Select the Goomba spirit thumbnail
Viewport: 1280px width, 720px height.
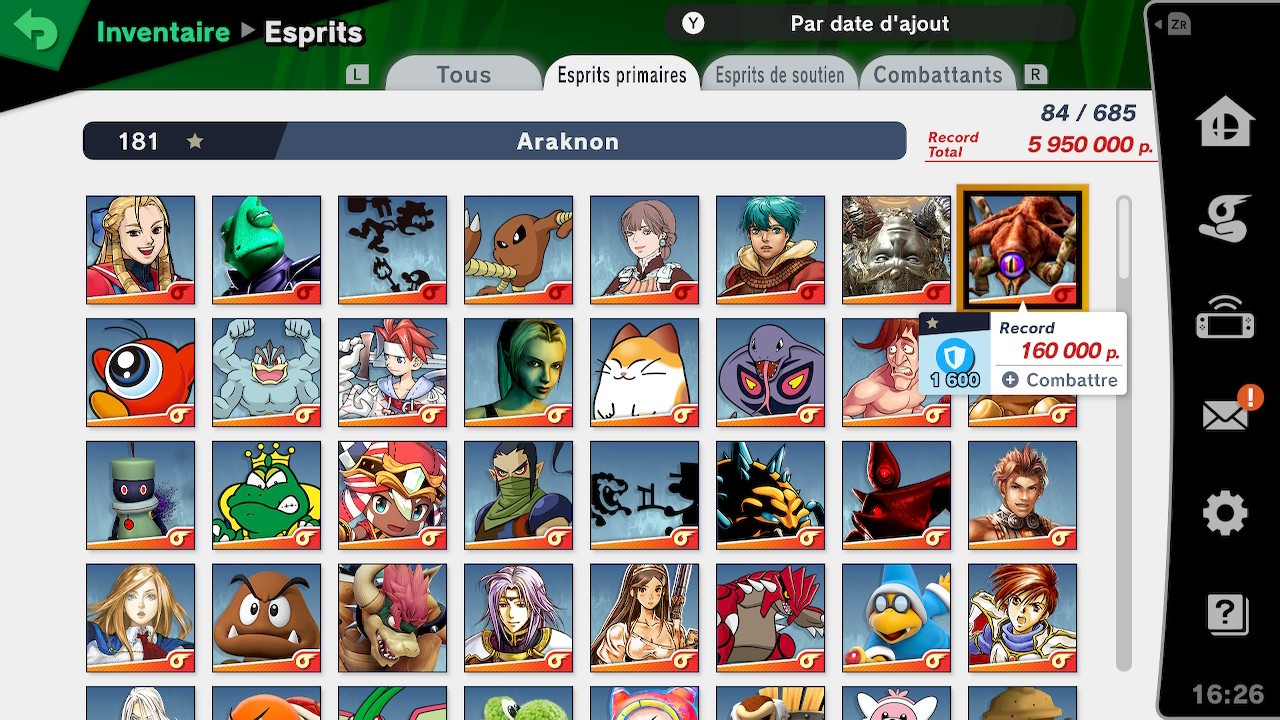[266, 618]
